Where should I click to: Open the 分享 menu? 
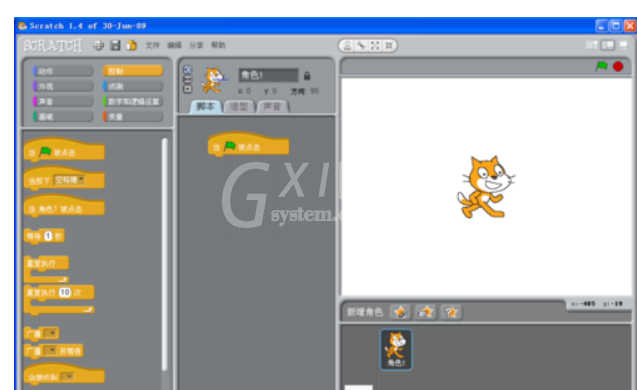(x=196, y=45)
